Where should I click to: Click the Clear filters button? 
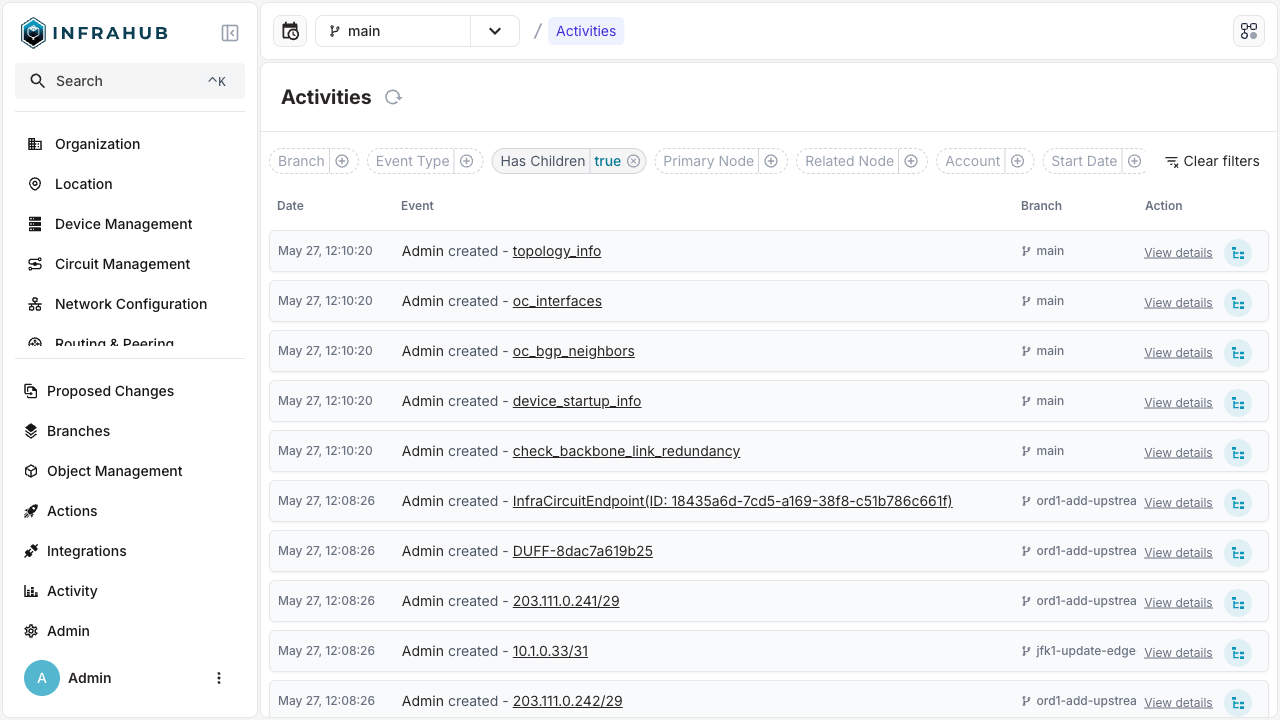1212,161
